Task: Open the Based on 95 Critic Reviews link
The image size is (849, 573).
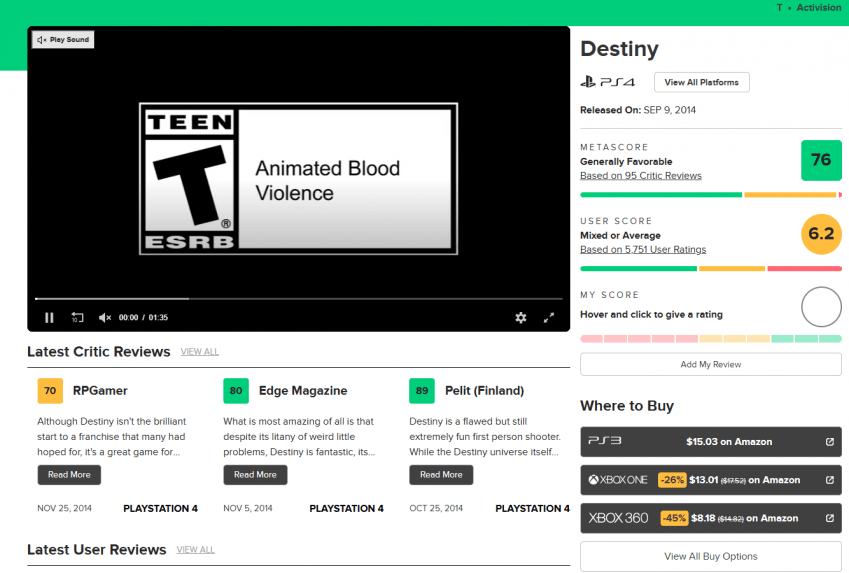Action: [x=641, y=175]
